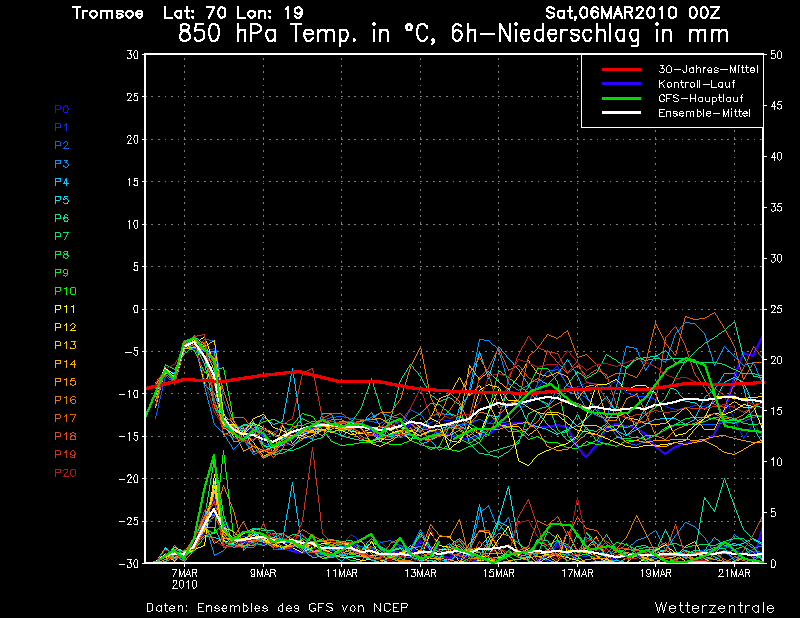800x618 pixels.
Task: Click the Wetterzentrale credit text
Action: 713,607
